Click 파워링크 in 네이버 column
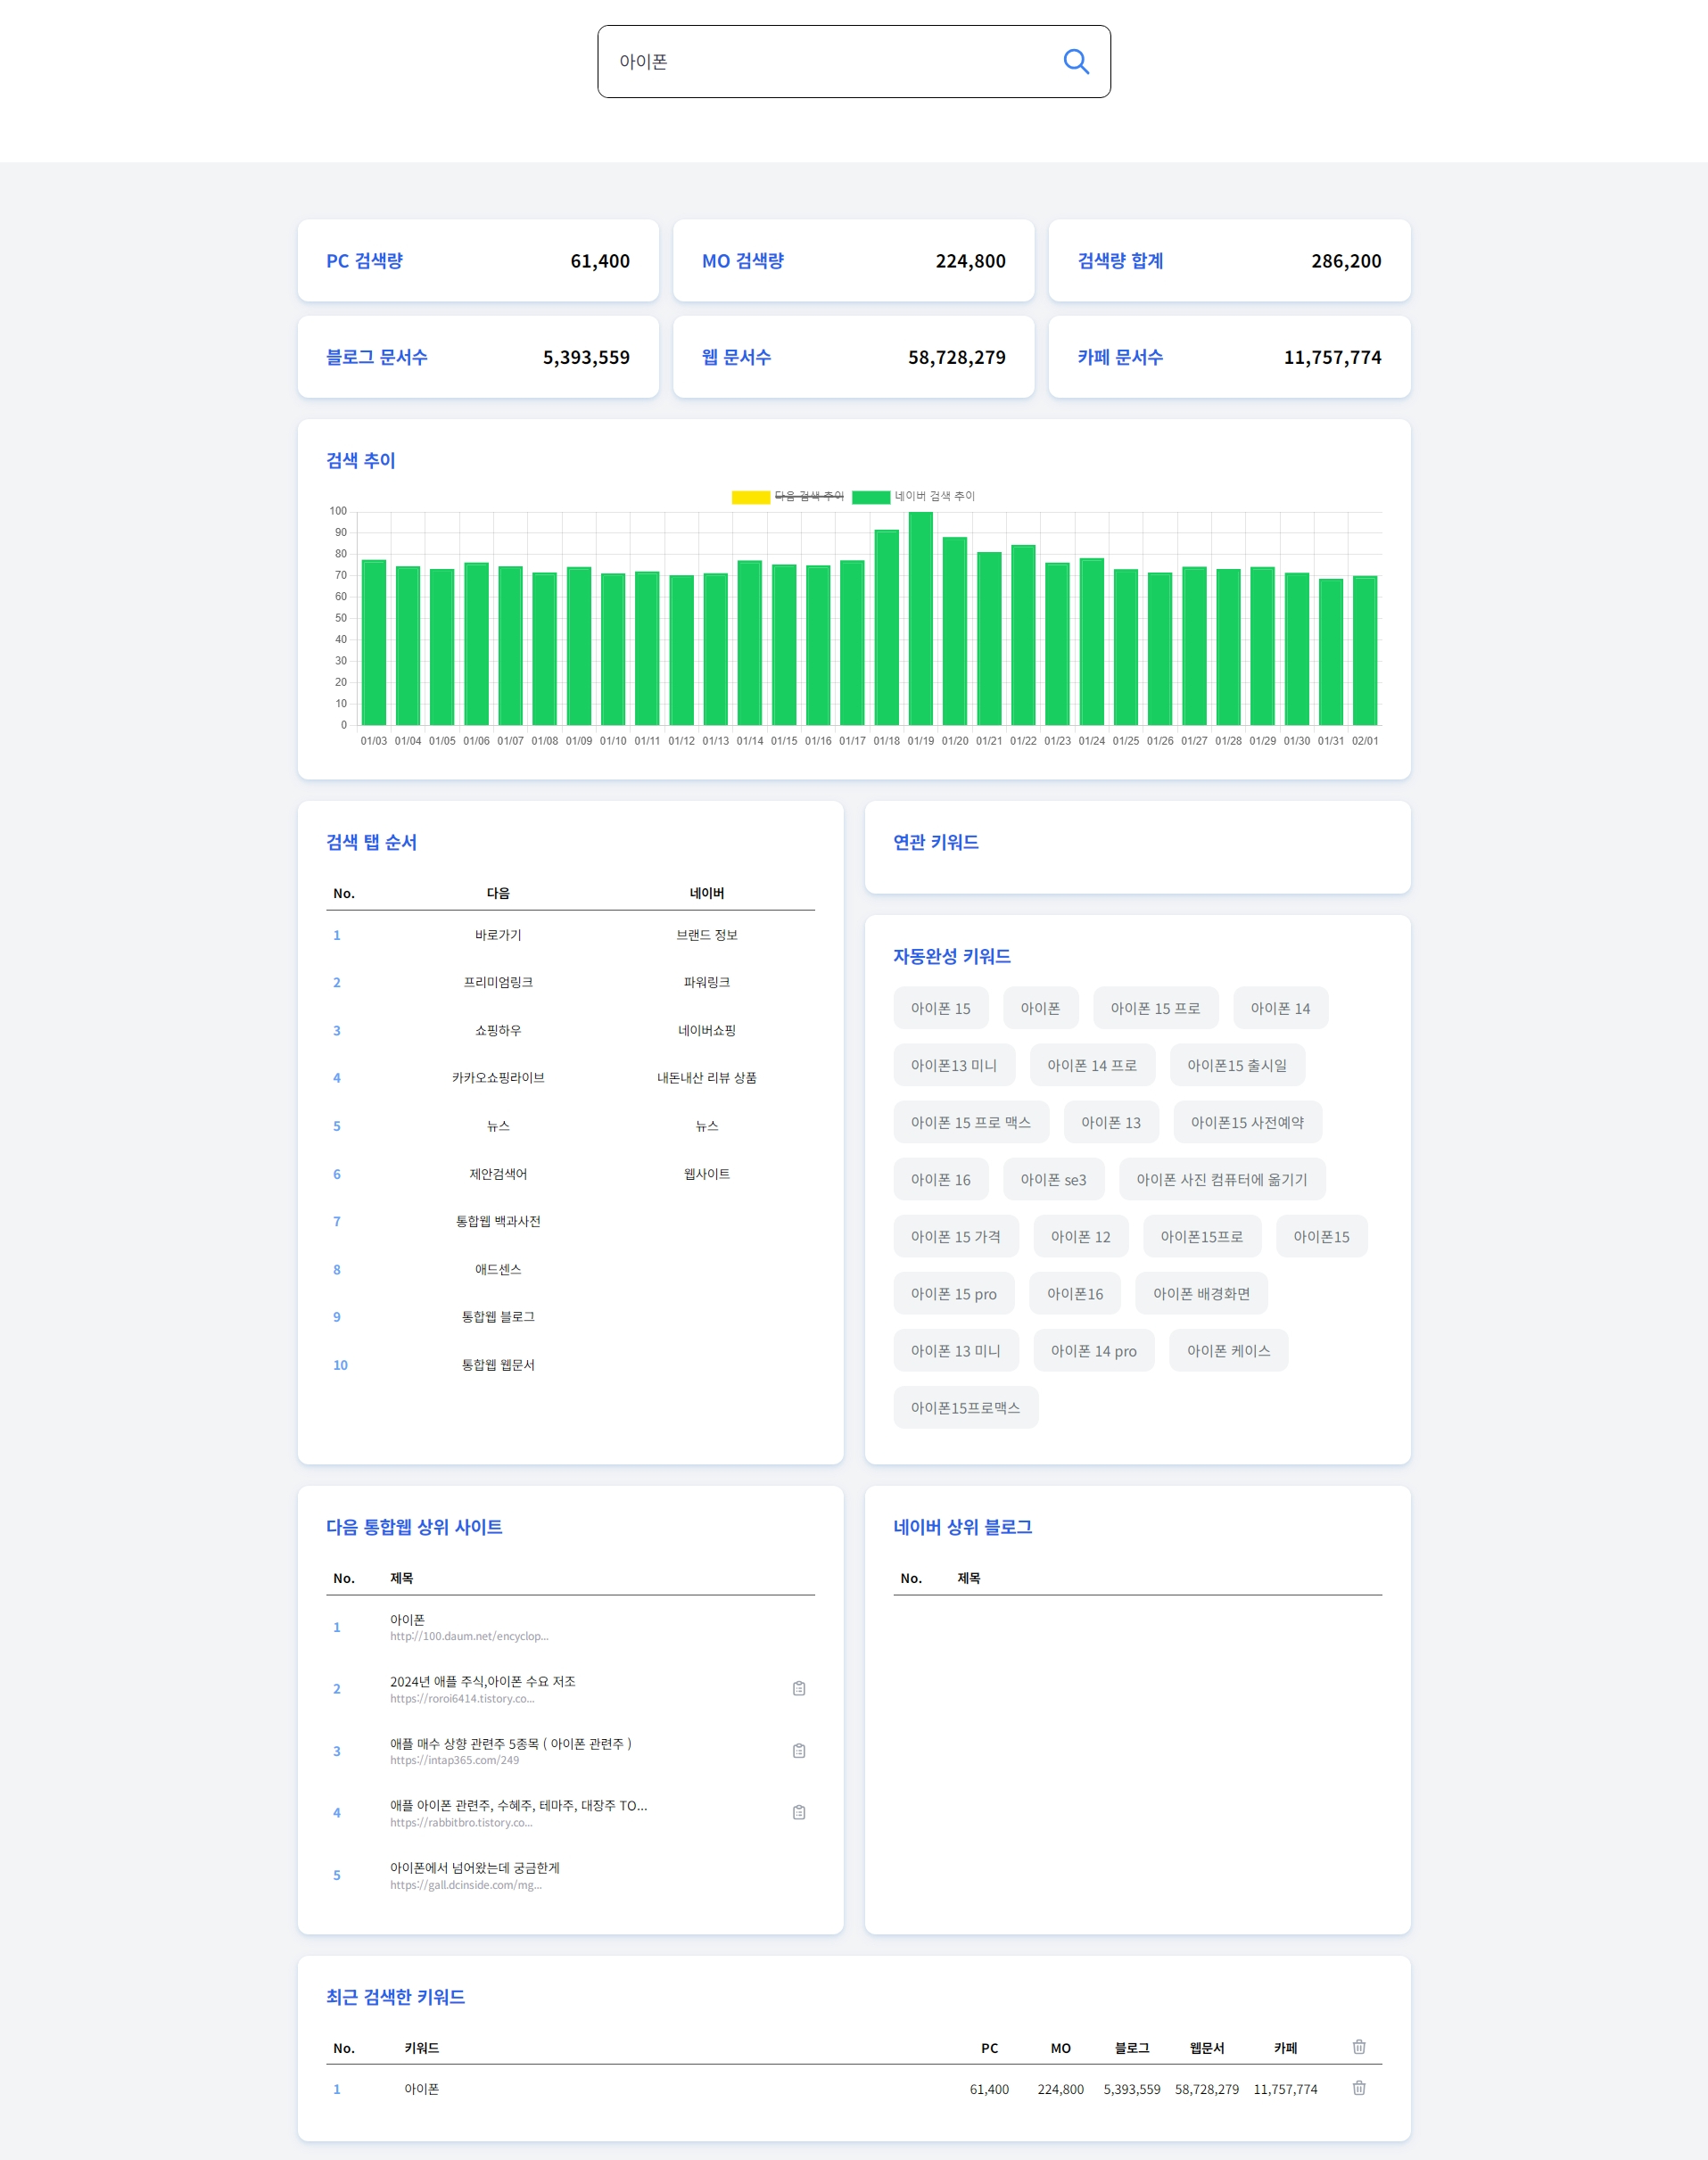The width and height of the screenshot is (1708, 2160). click(707, 982)
